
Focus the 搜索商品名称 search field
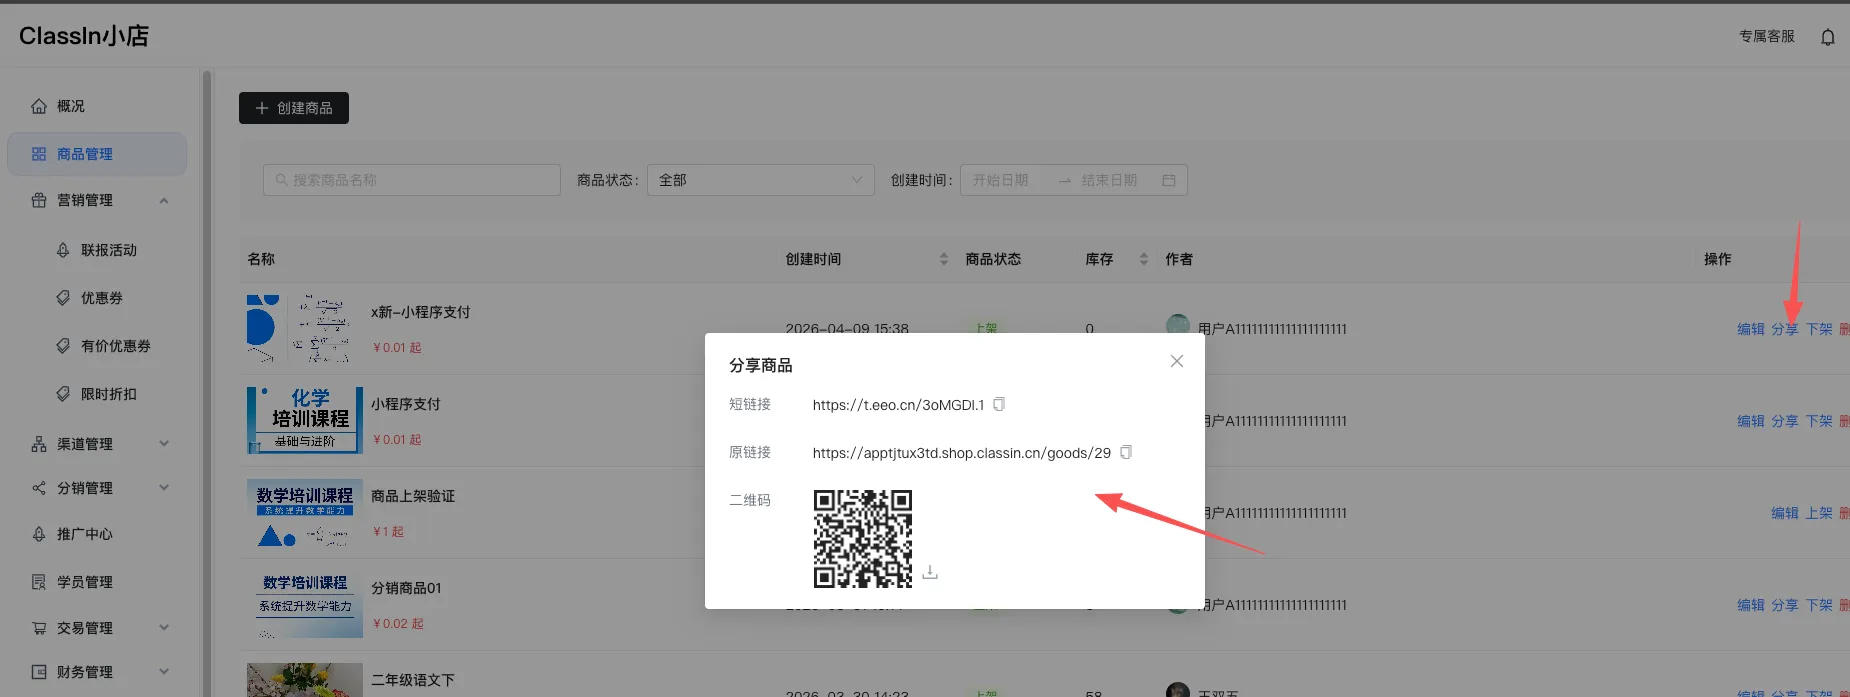[x=412, y=180]
